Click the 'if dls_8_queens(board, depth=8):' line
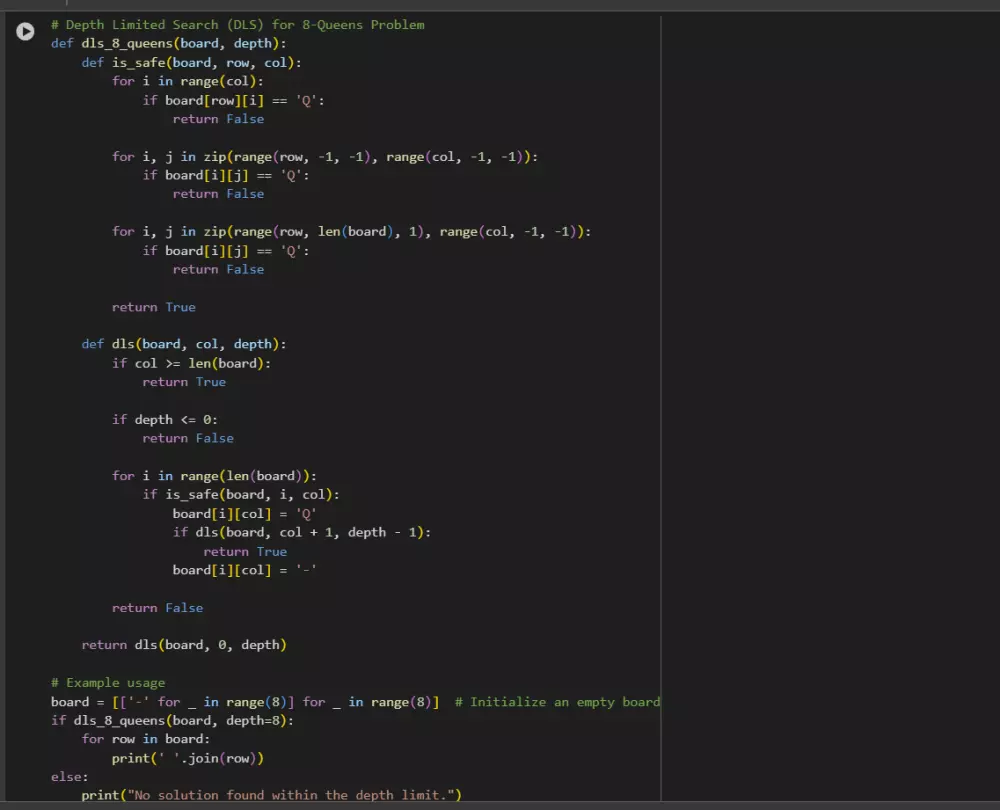The height and width of the screenshot is (810, 1000). [x=172, y=720]
